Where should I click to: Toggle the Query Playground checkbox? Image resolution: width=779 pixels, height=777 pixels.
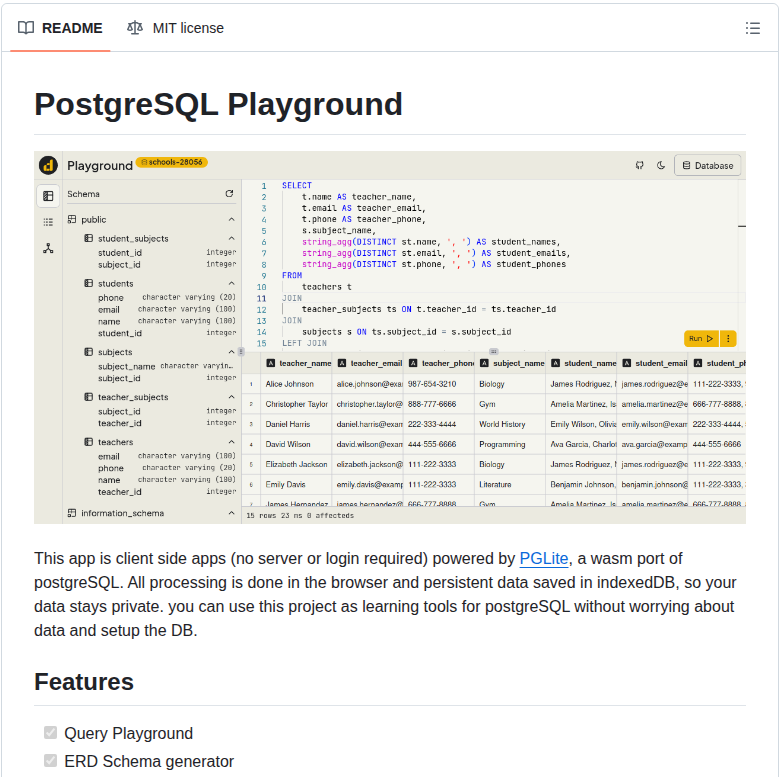[x=50, y=732]
